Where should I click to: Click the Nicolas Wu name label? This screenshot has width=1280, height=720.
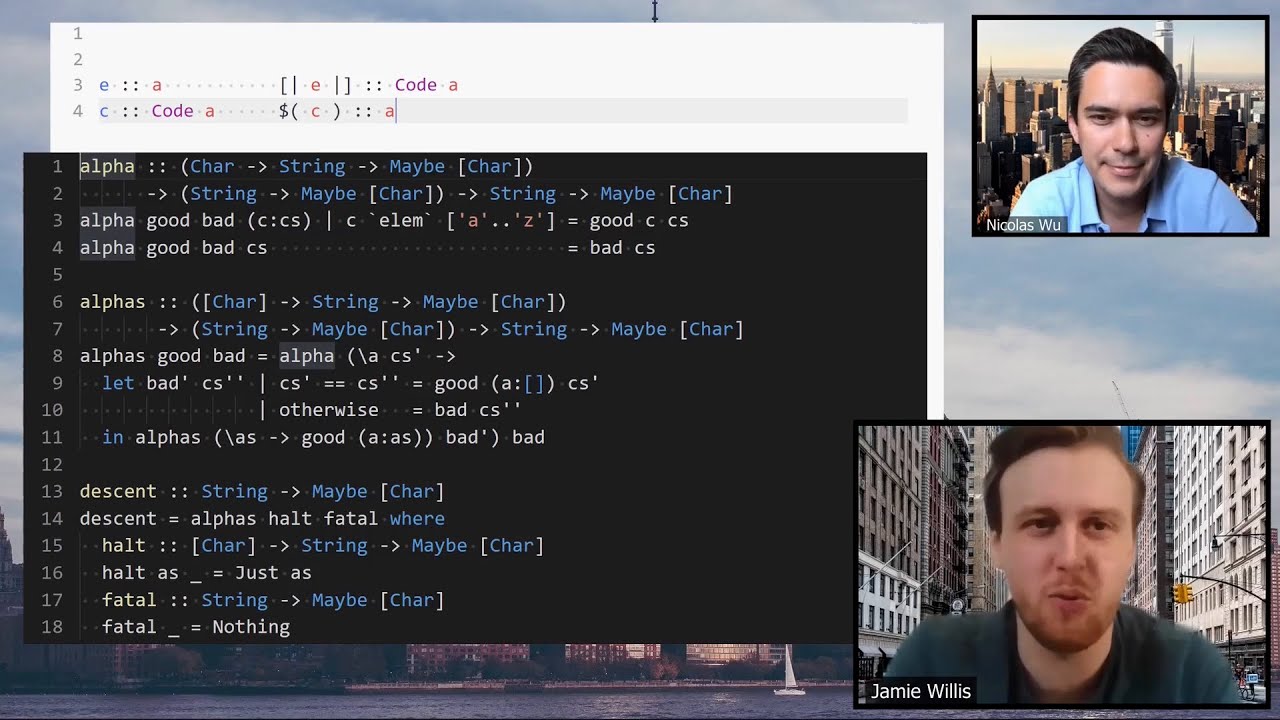(1023, 225)
